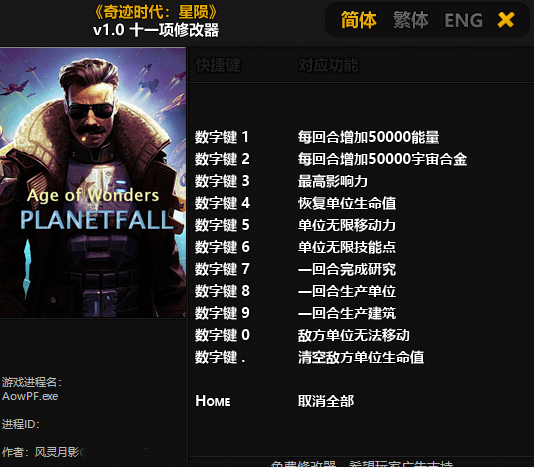Click the Age of Wonders Planetfall cover image
The height and width of the screenshot is (467, 534).
coord(93,182)
